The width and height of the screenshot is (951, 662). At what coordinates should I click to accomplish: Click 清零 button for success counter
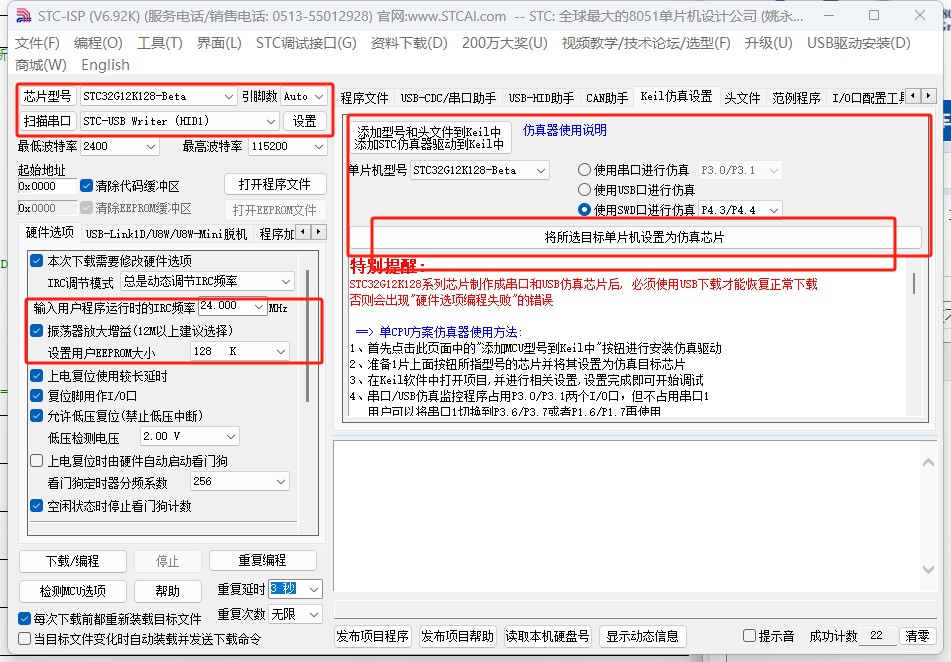click(x=916, y=636)
